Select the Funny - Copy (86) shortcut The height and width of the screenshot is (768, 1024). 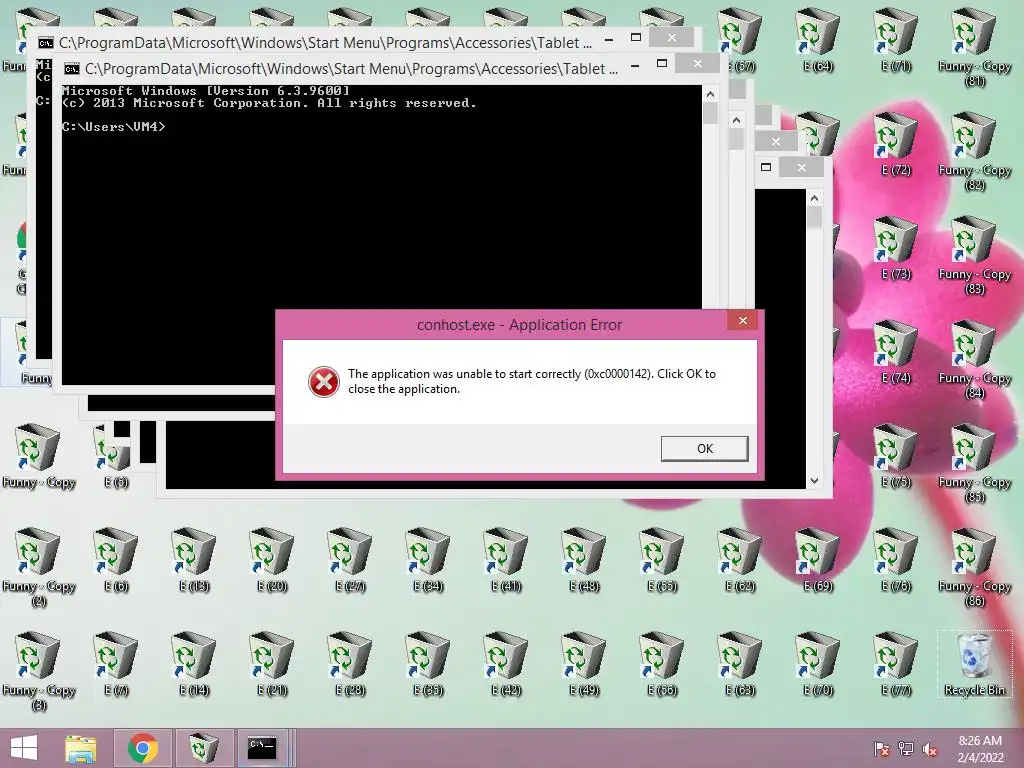974,567
